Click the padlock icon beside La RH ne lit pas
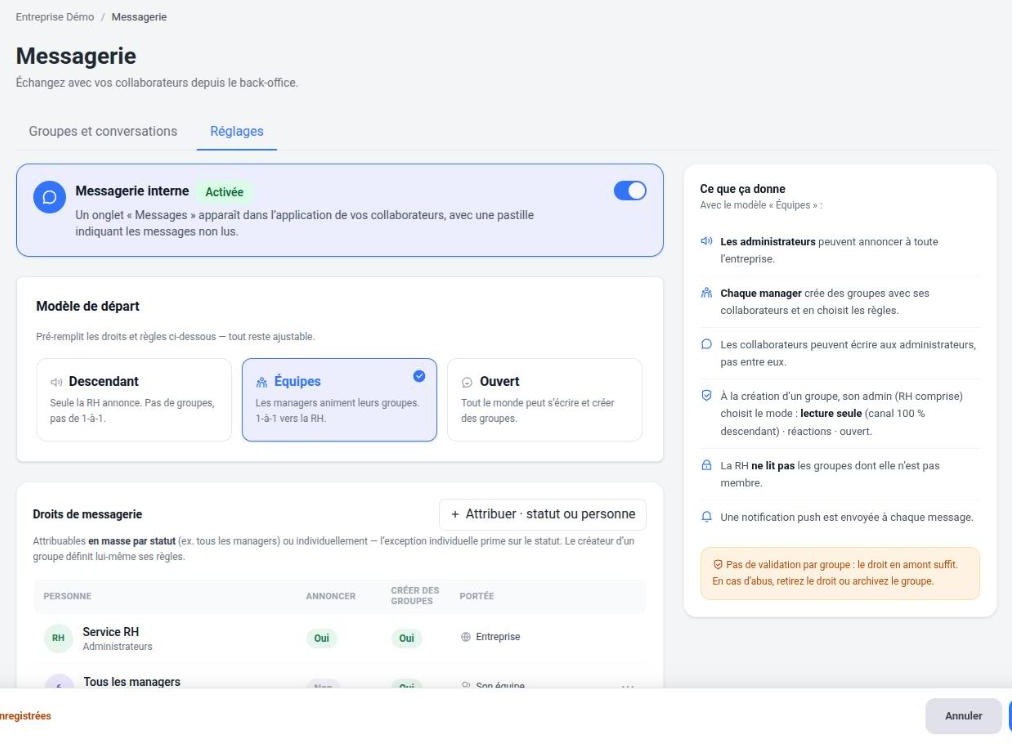The height and width of the screenshot is (744, 1012). (706, 465)
